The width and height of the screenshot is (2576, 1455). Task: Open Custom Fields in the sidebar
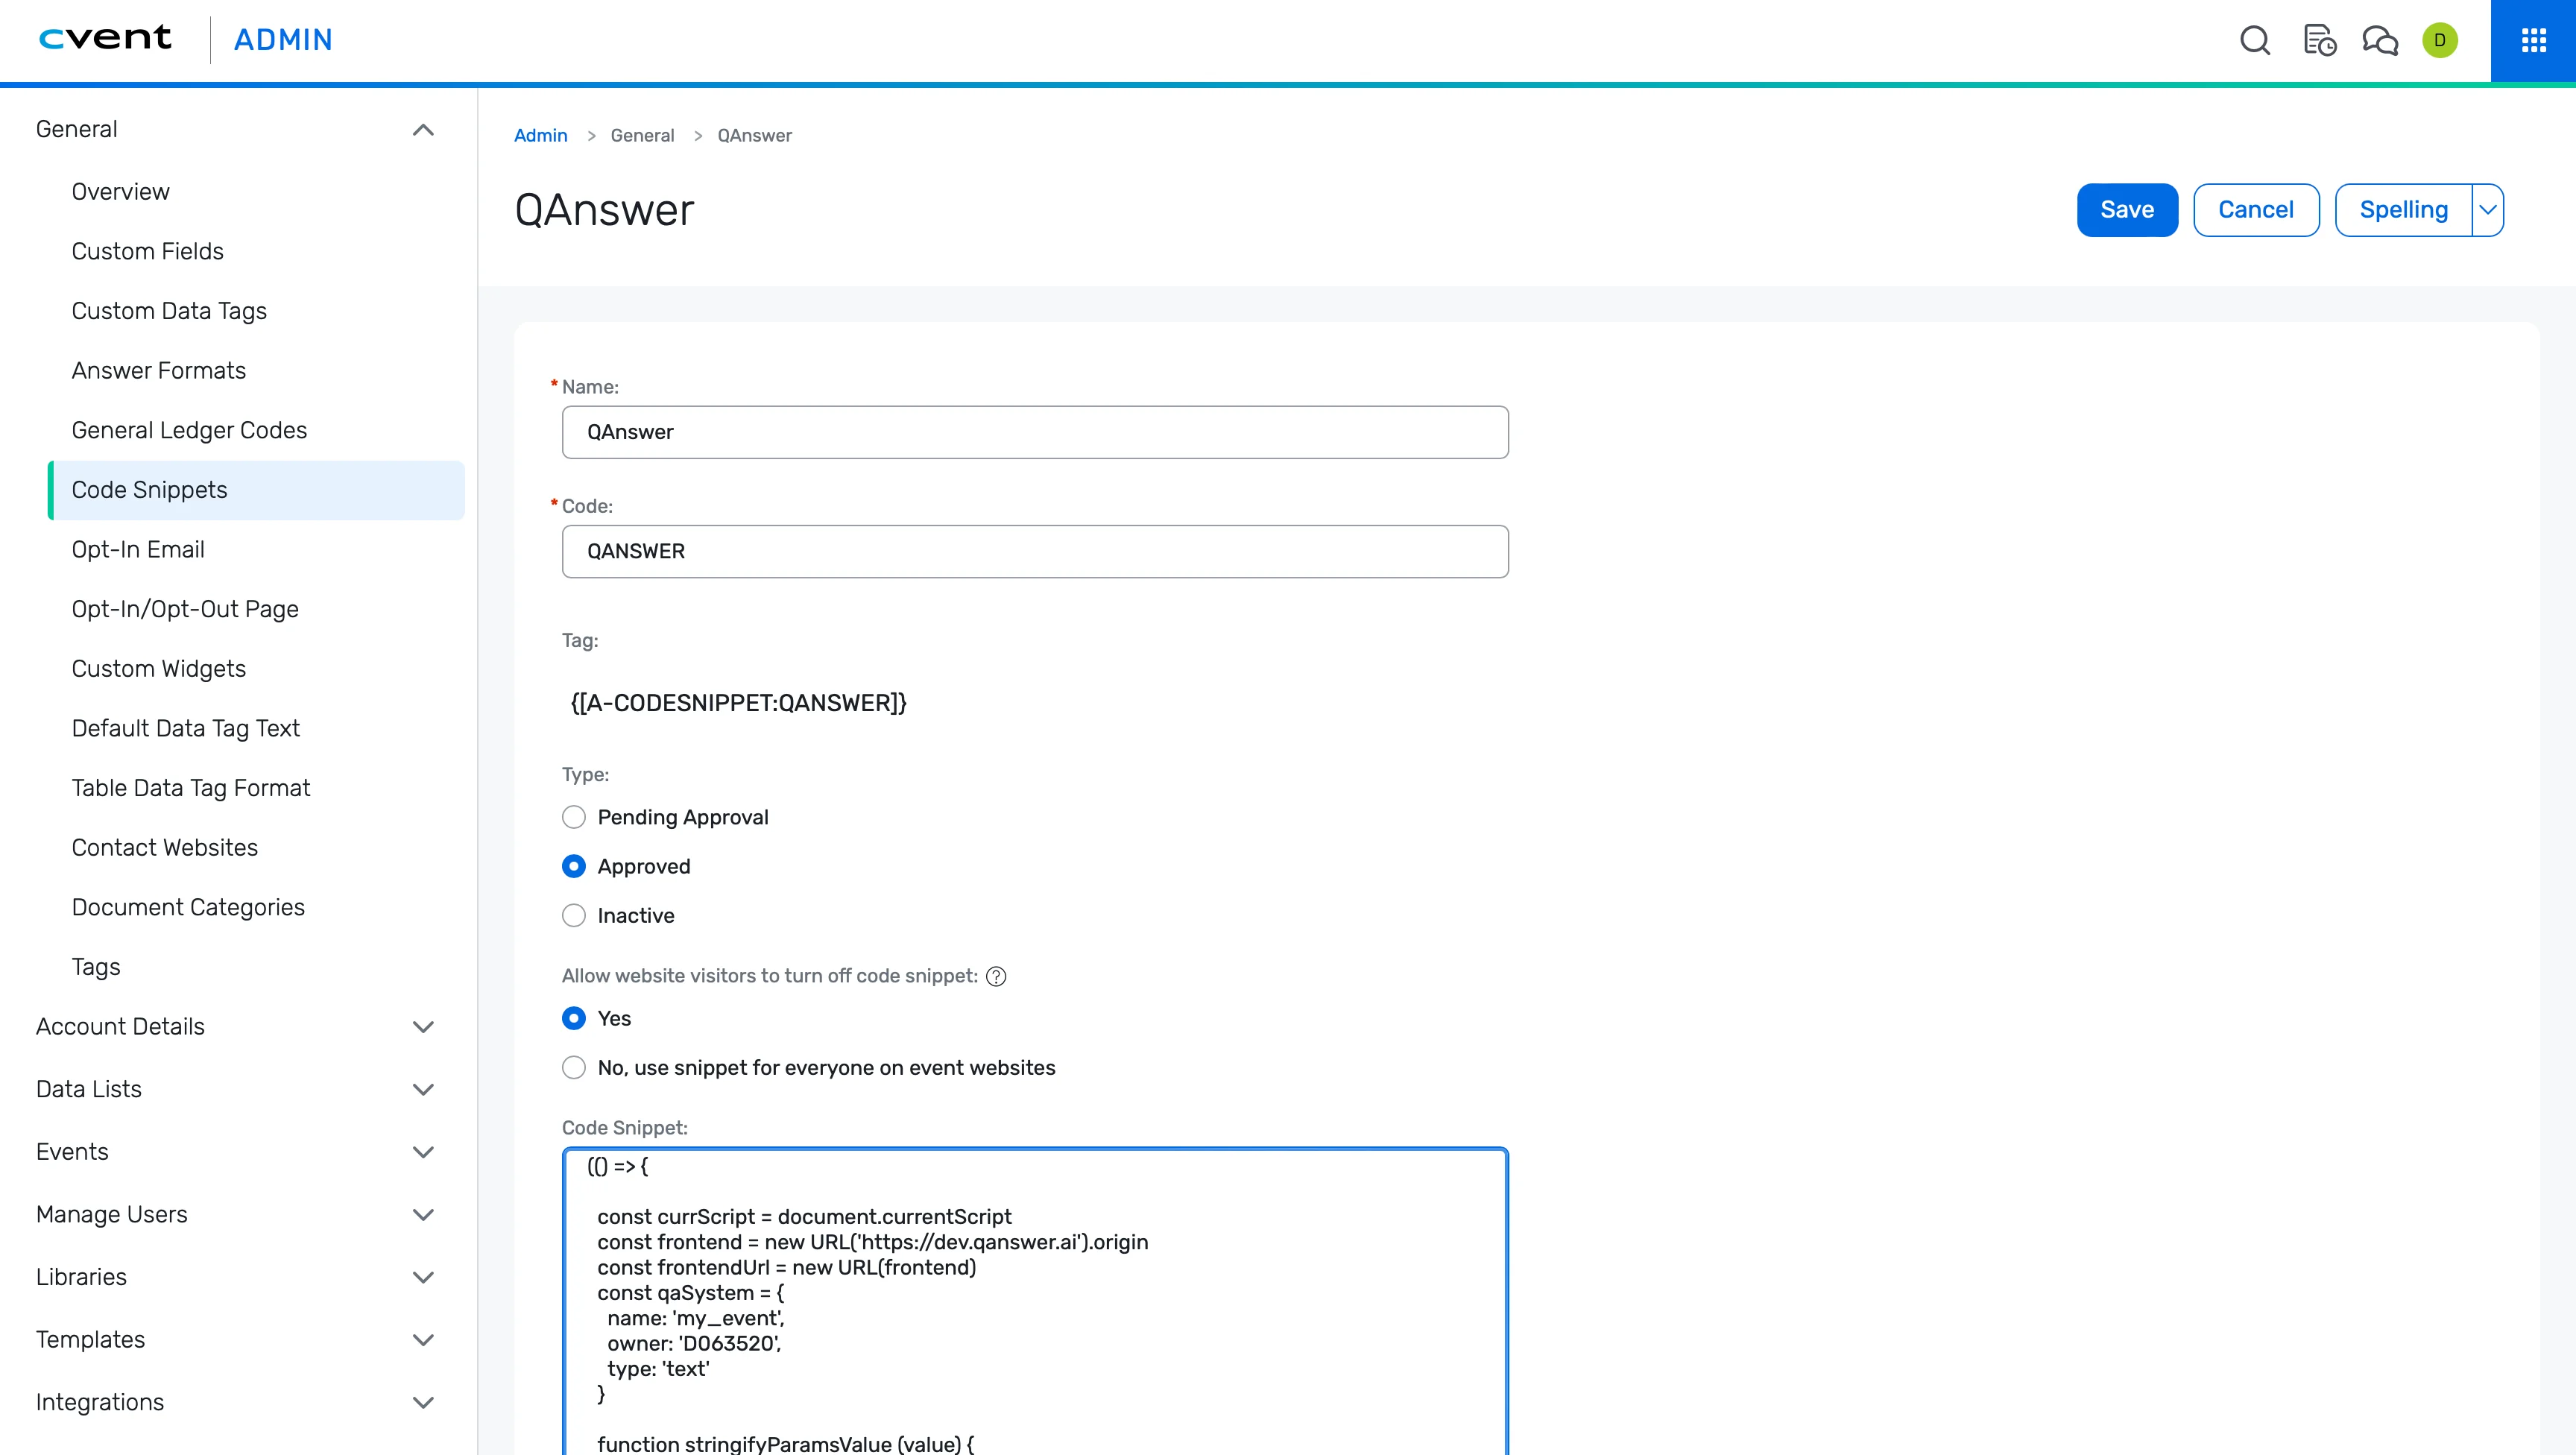(147, 251)
